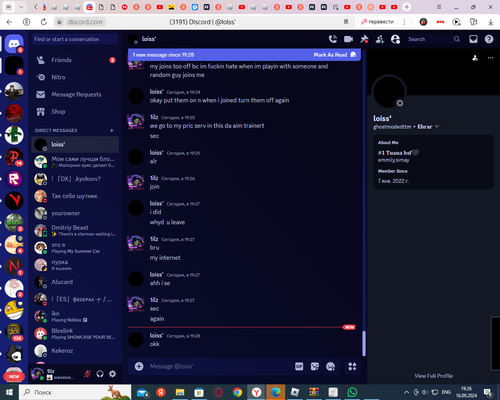This screenshot has width=500, height=400.
Task: Open DM with Dmitriy Beast
Action: coord(75,230)
